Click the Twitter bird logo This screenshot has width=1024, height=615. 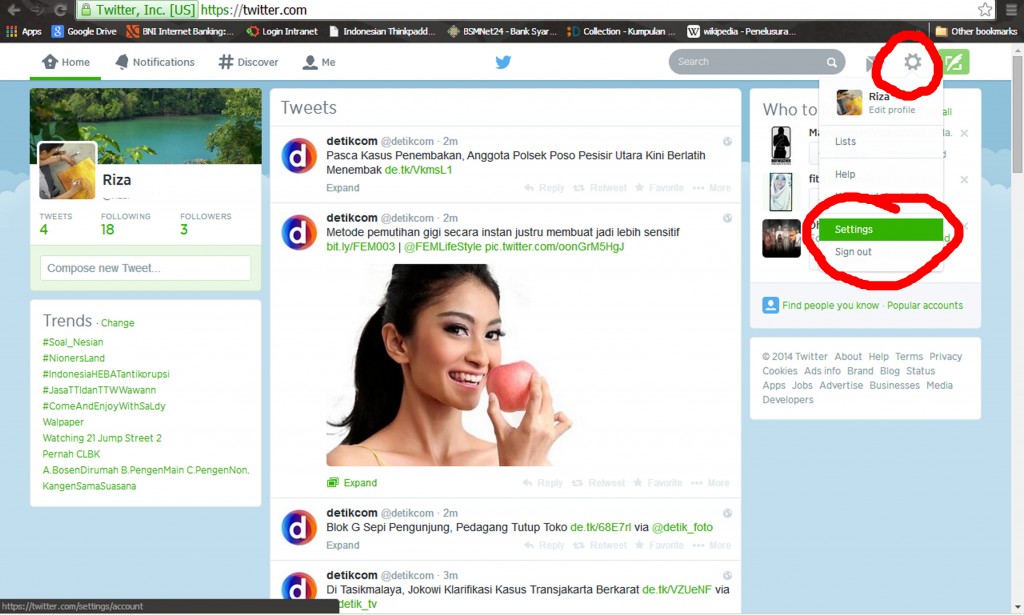503,62
